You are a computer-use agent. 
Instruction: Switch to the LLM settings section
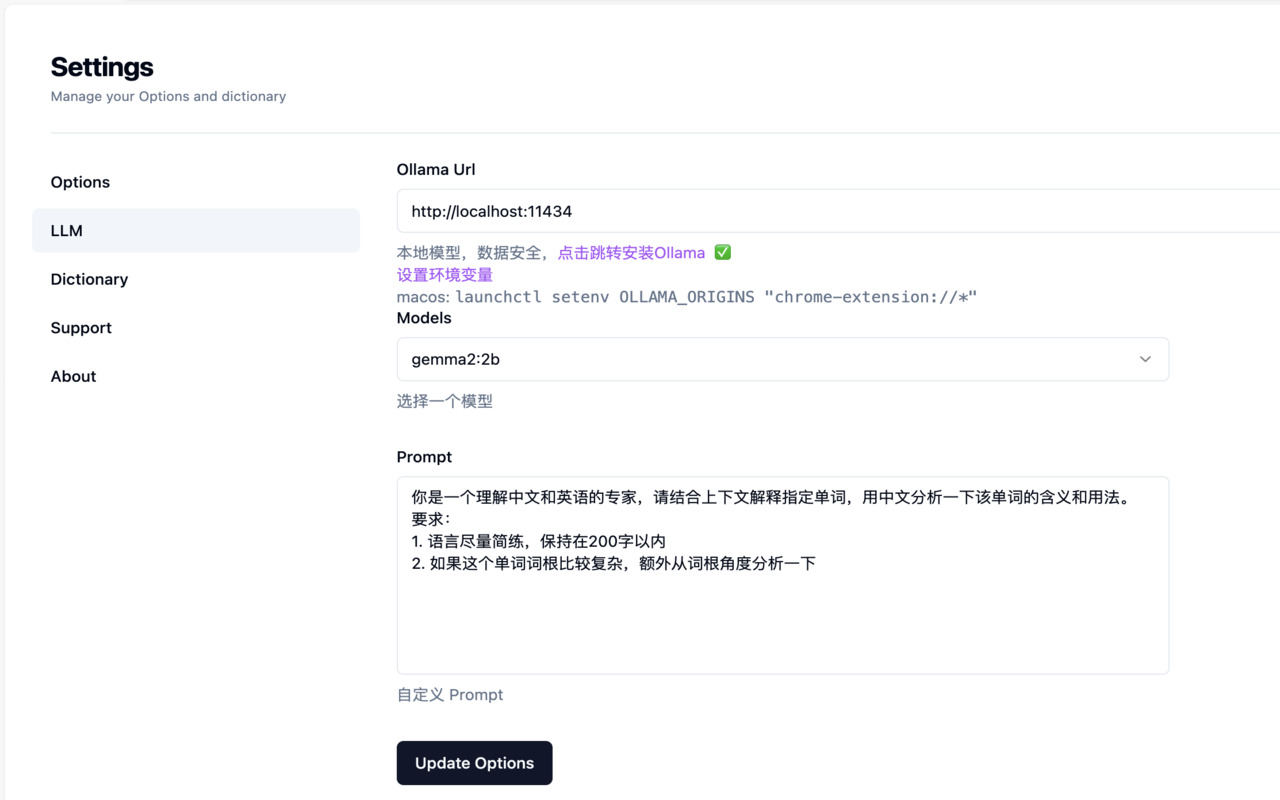66,230
